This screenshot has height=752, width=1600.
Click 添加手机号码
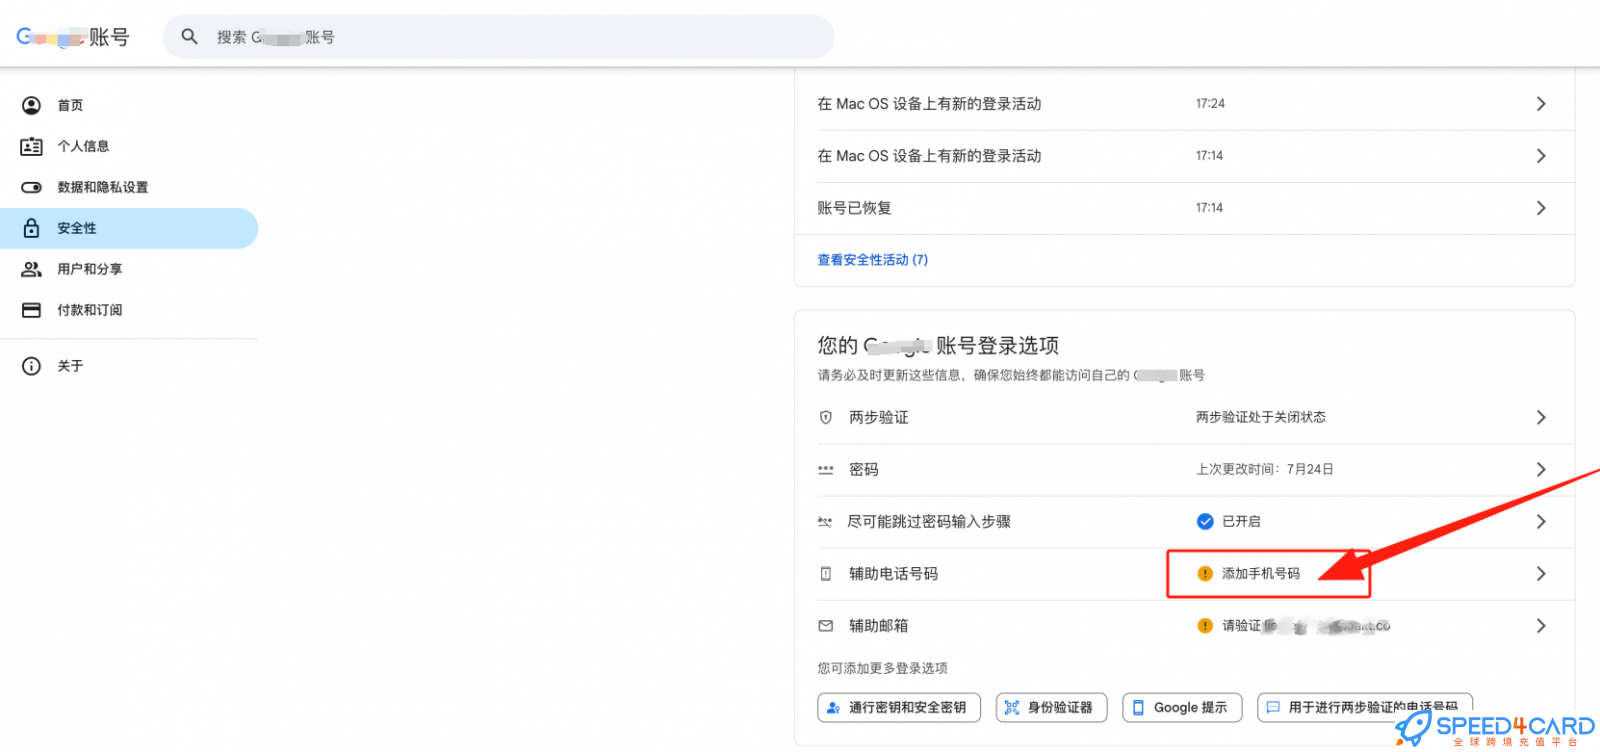pyautogui.click(x=1261, y=574)
